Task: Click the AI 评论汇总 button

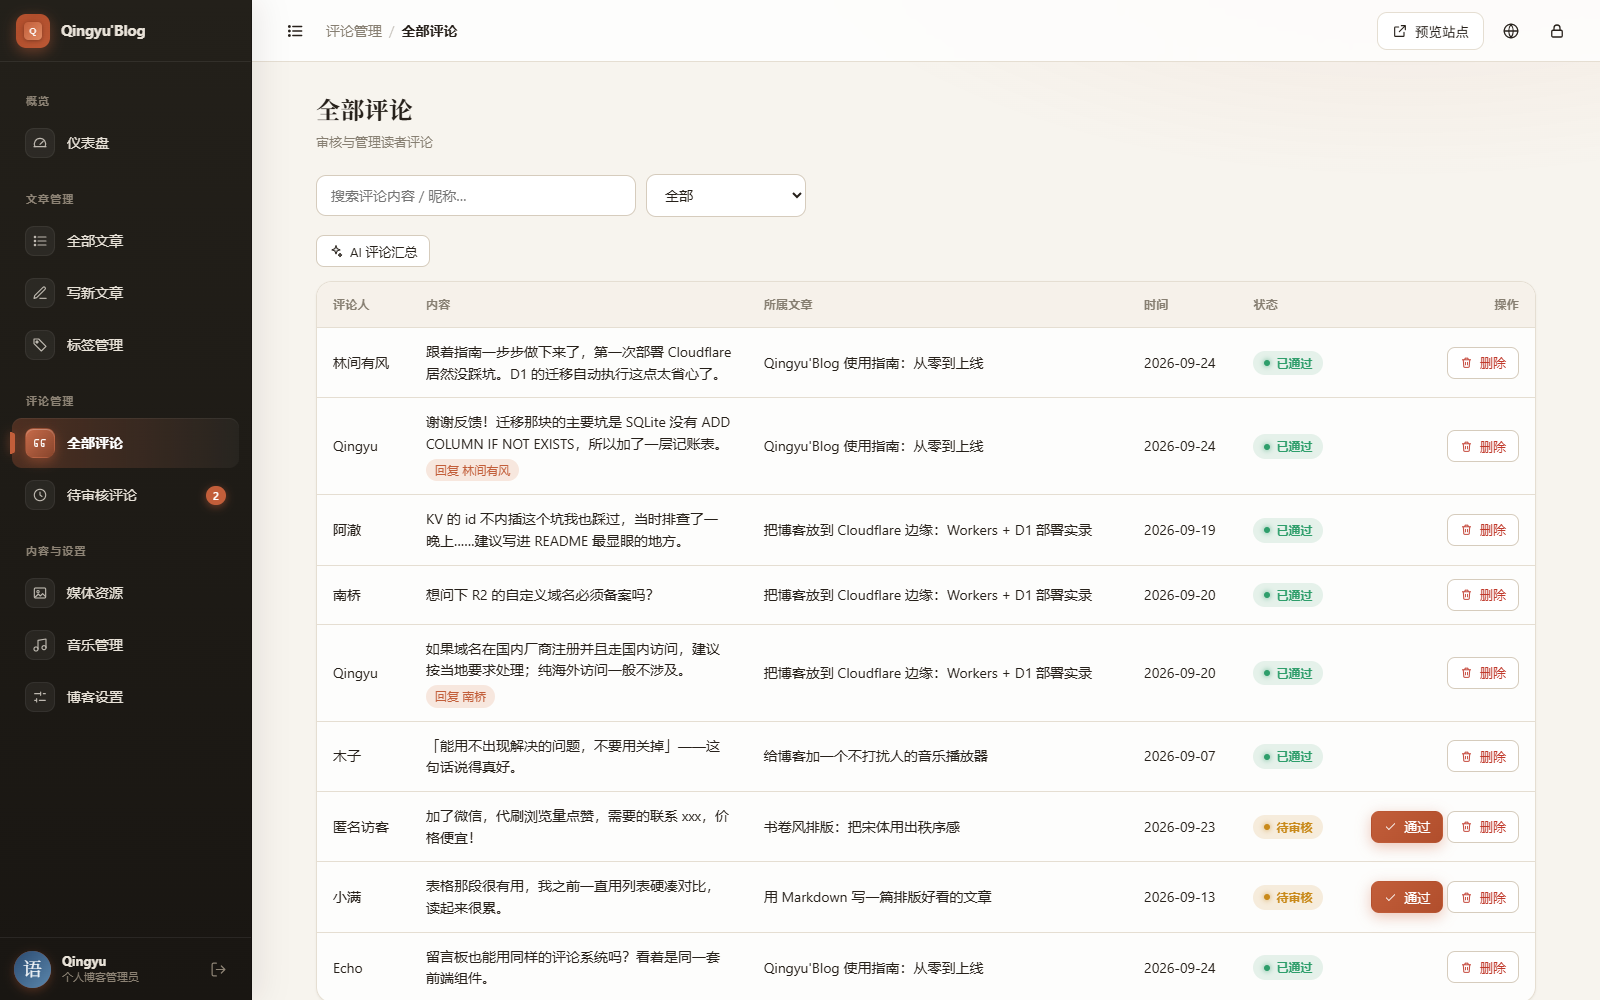Action: click(373, 251)
